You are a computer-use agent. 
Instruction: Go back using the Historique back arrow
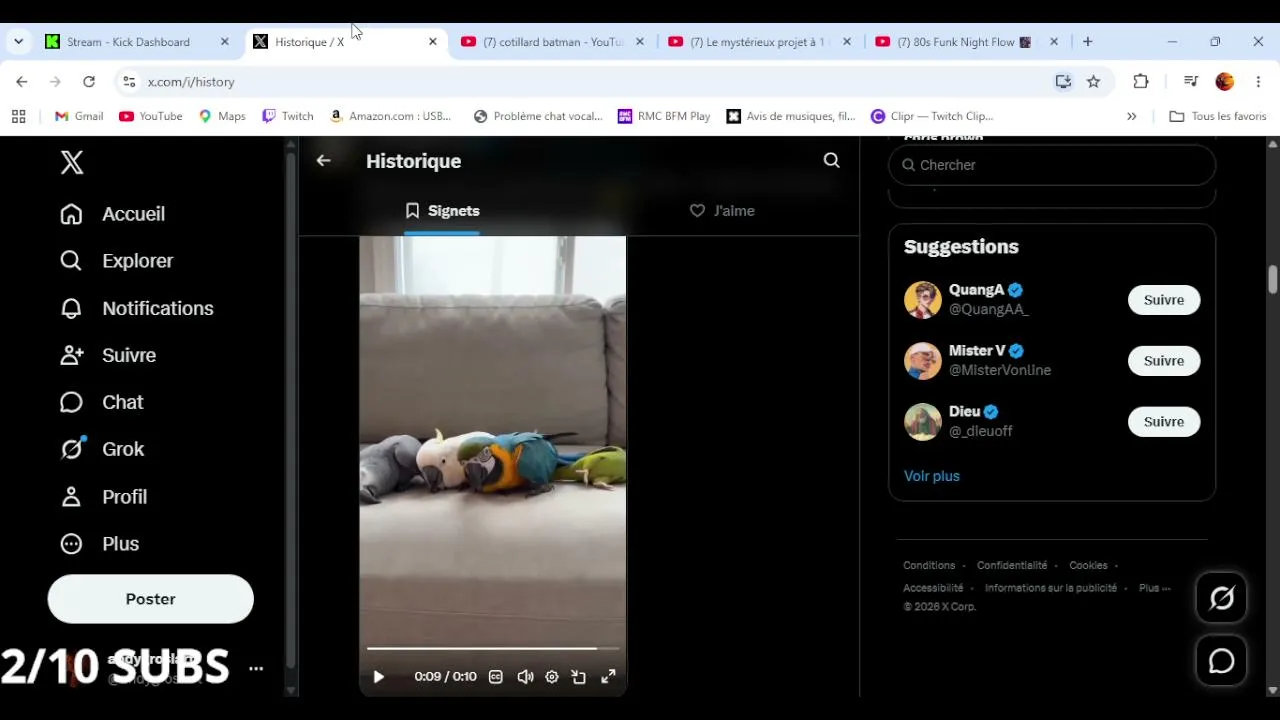click(323, 160)
